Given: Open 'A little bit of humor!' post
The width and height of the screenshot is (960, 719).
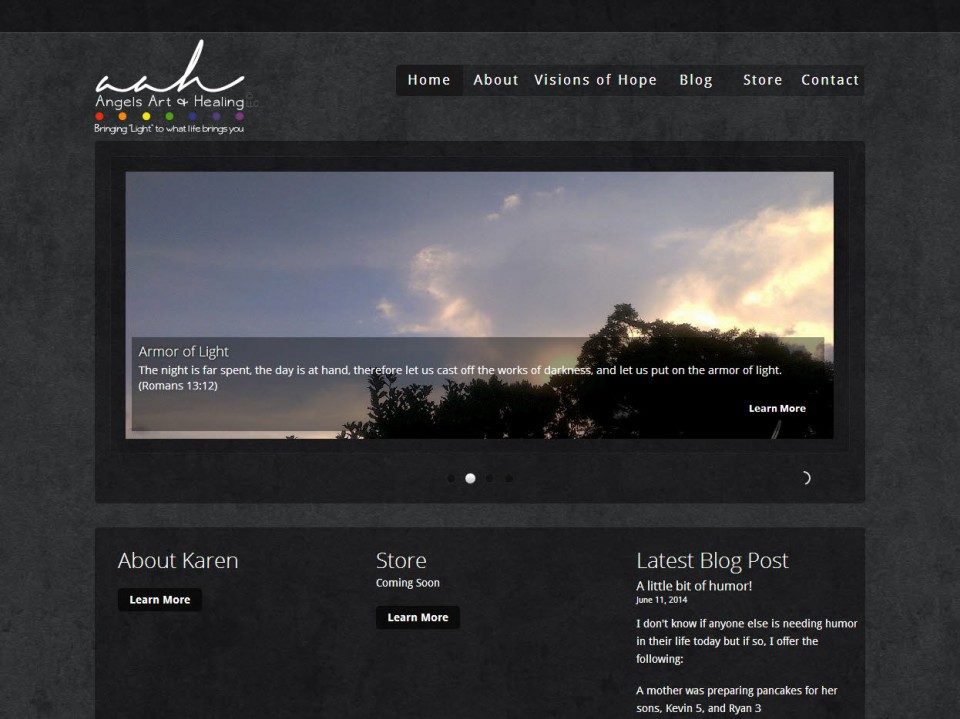Looking at the screenshot, I should point(694,585).
